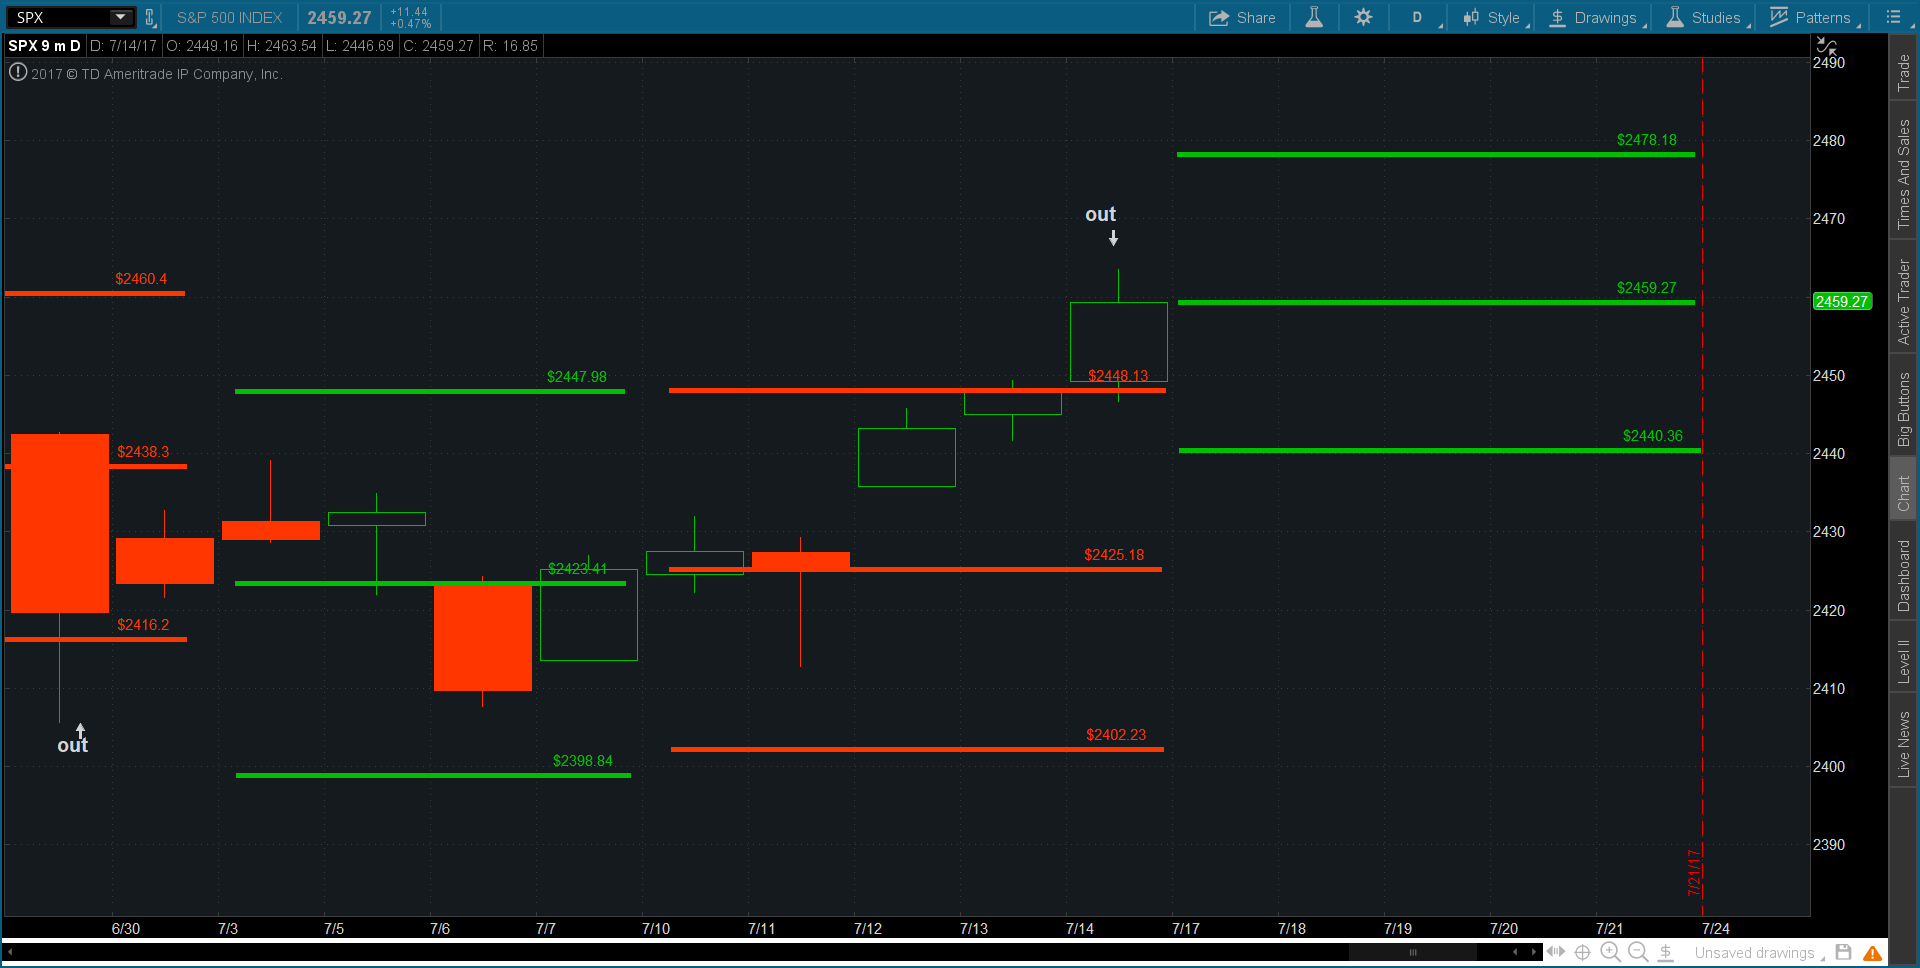Open the Studies menu button
The width and height of the screenshot is (1920, 968).
tap(1704, 17)
